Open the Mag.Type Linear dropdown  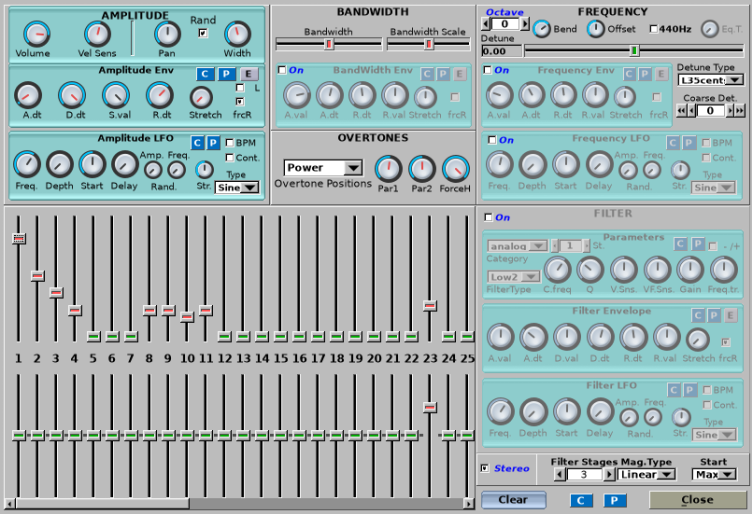(646, 474)
